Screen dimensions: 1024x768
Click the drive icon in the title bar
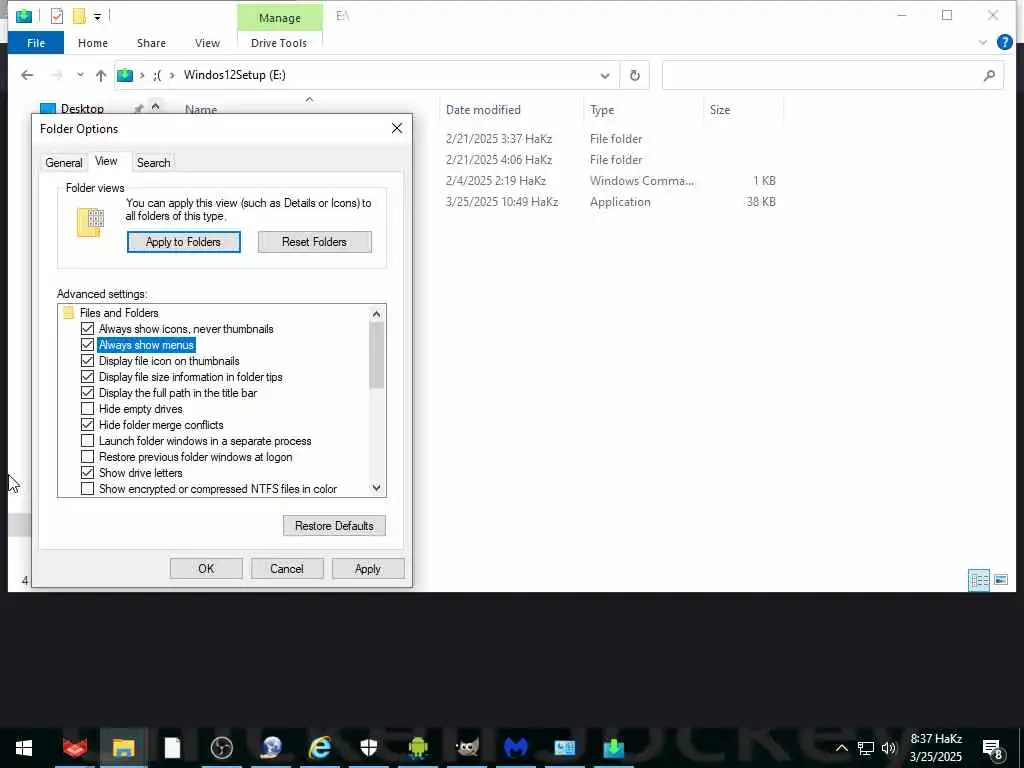(x=24, y=16)
